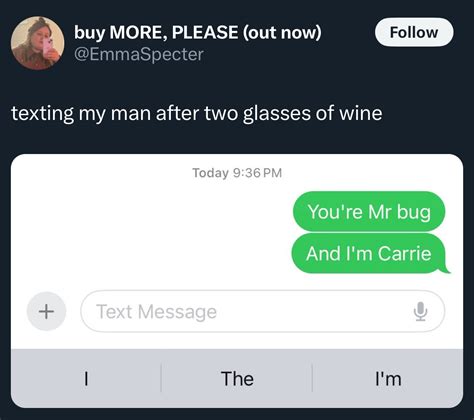Select the "The" keyboard suggestion
The width and height of the screenshot is (474, 420).
pyautogui.click(x=237, y=379)
